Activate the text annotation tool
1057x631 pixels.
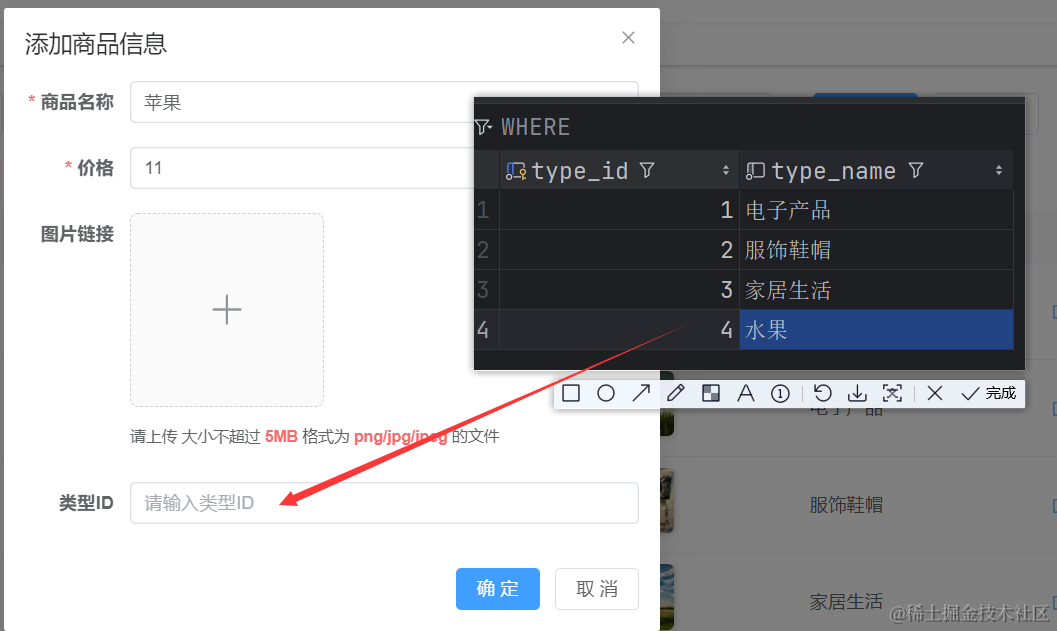(x=746, y=393)
